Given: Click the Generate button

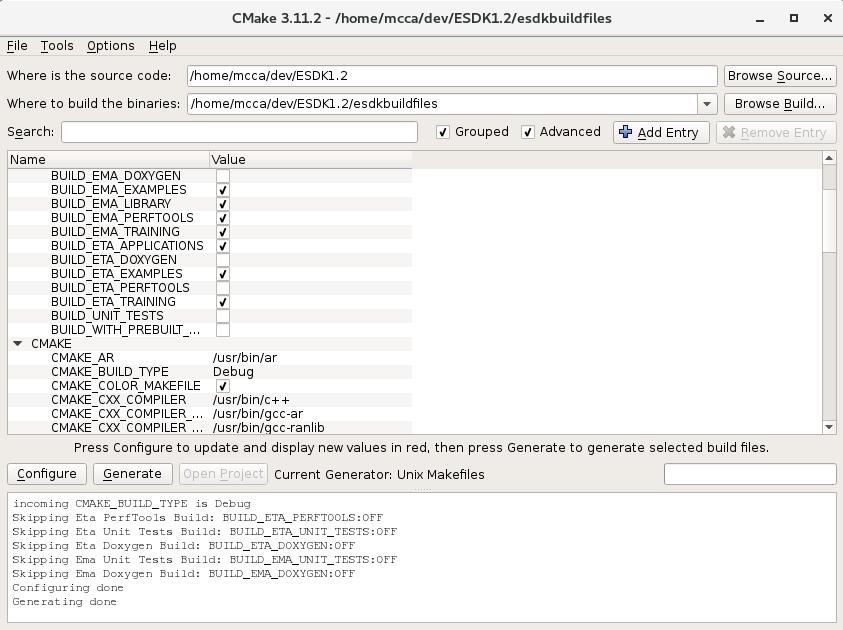Looking at the screenshot, I should click(132, 474).
